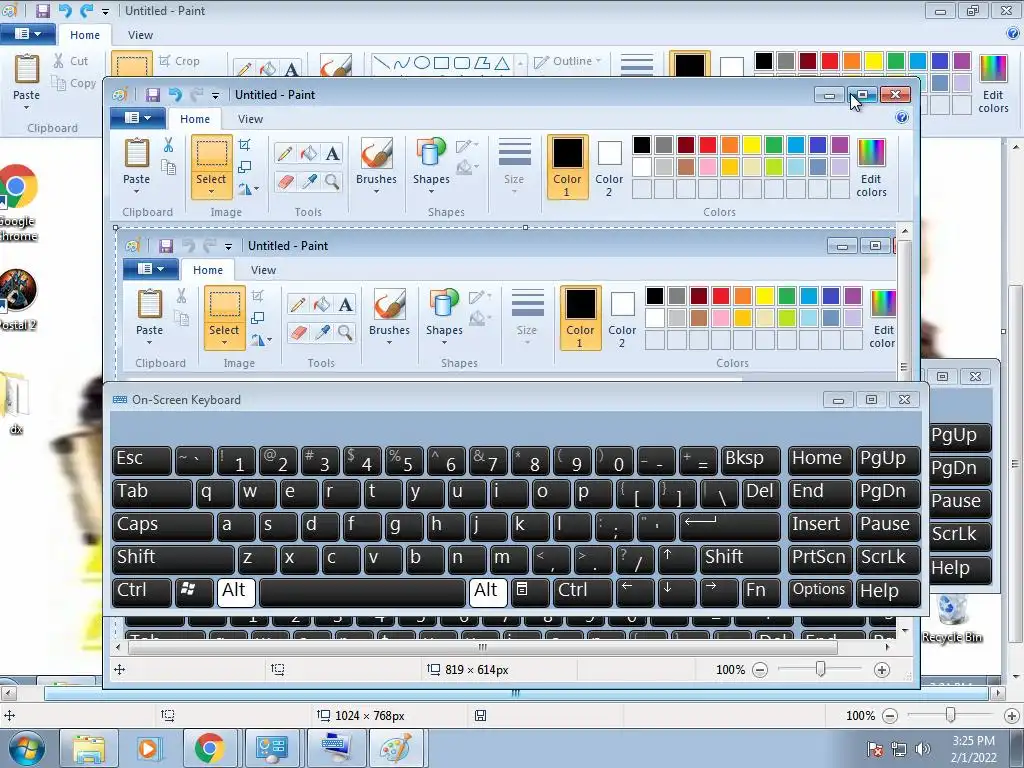Click Save icon in front Paint title bar
This screenshot has width=1024, height=768.
tap(152, 95)
